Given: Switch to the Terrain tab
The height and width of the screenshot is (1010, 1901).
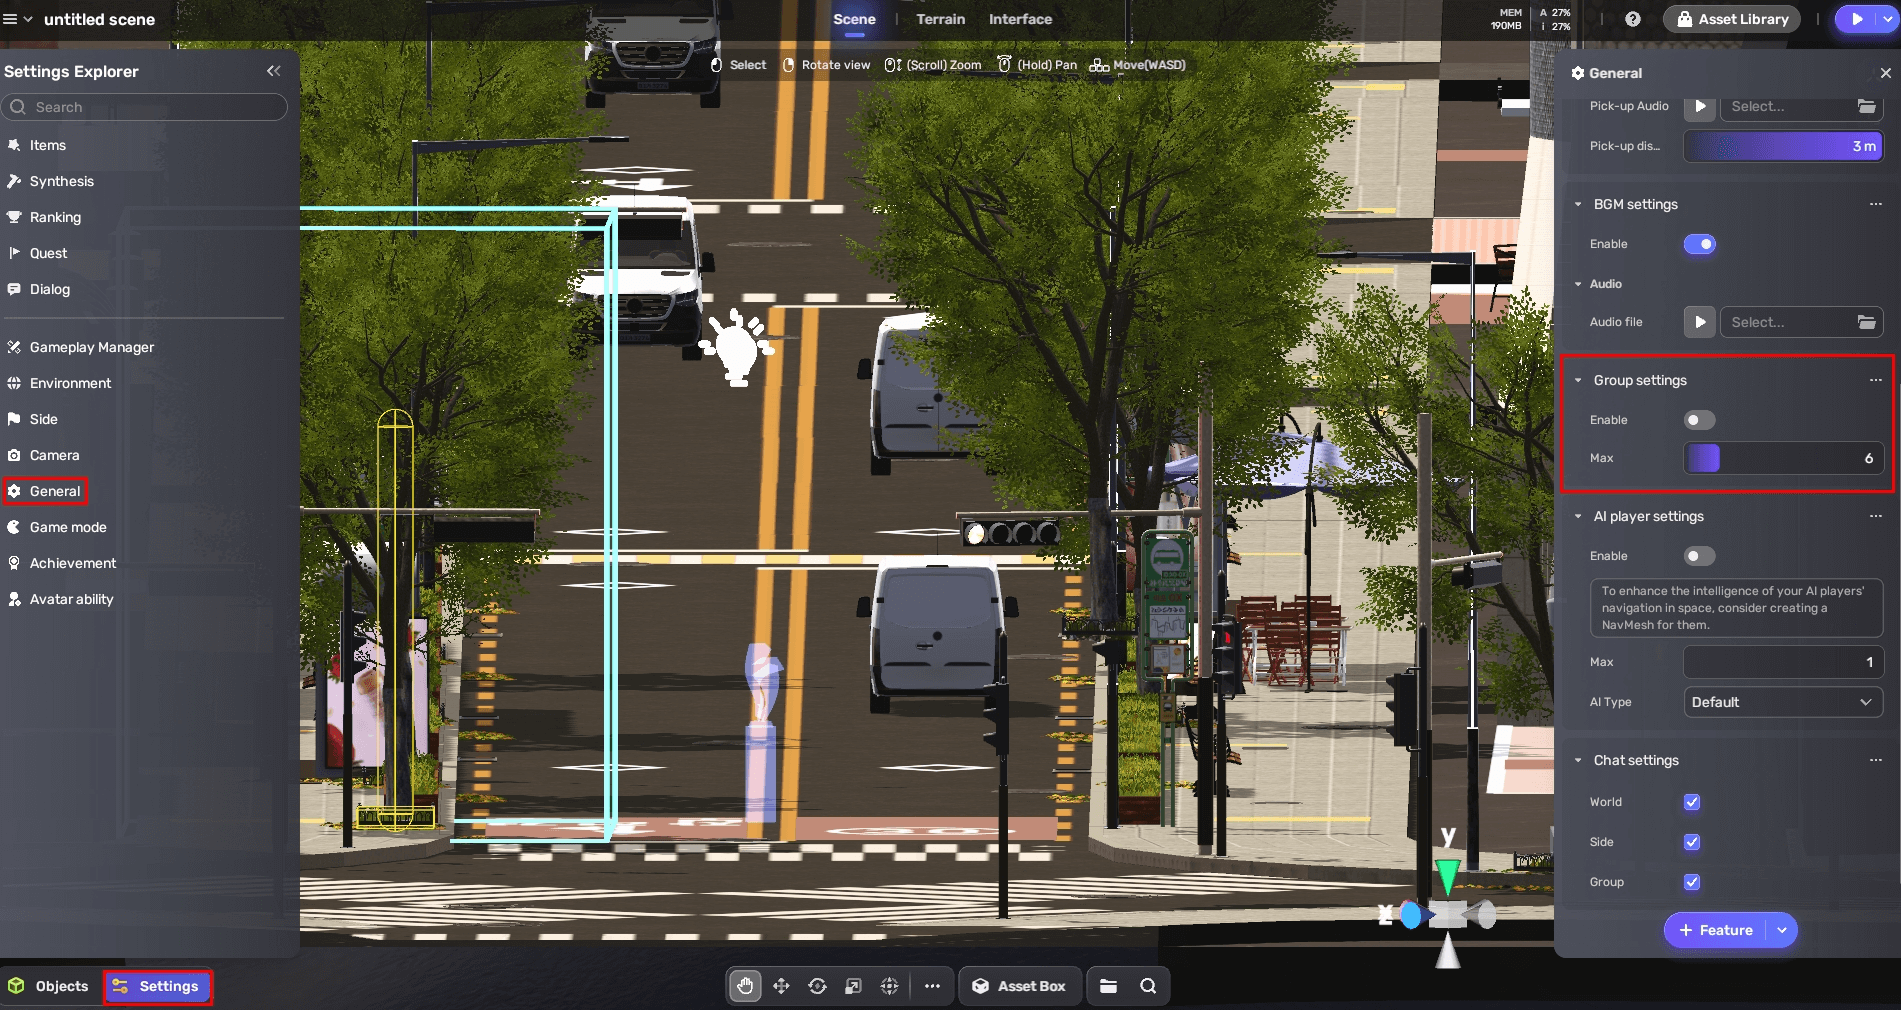Looking at the screenshot, I should point(940,19).
